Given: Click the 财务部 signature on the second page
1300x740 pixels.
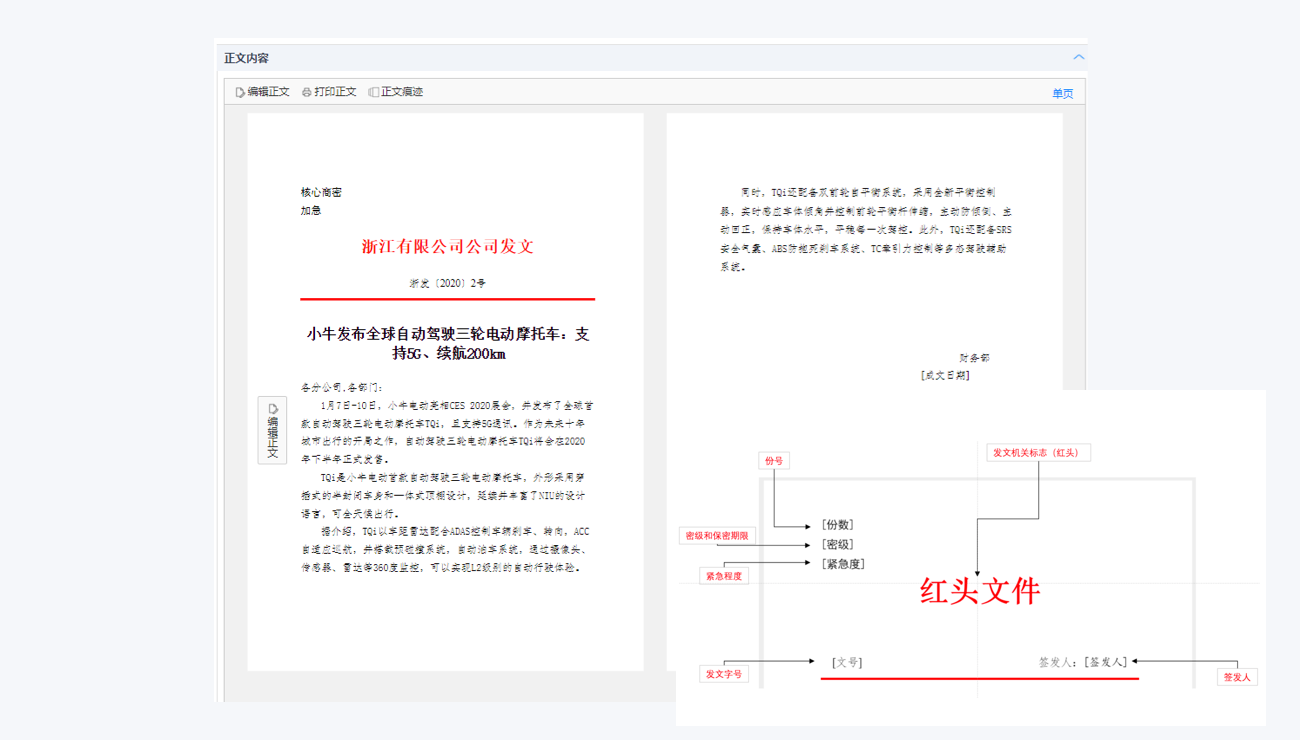Looking at the screenshot, I should pyautogui.click(x=974, y=357).
